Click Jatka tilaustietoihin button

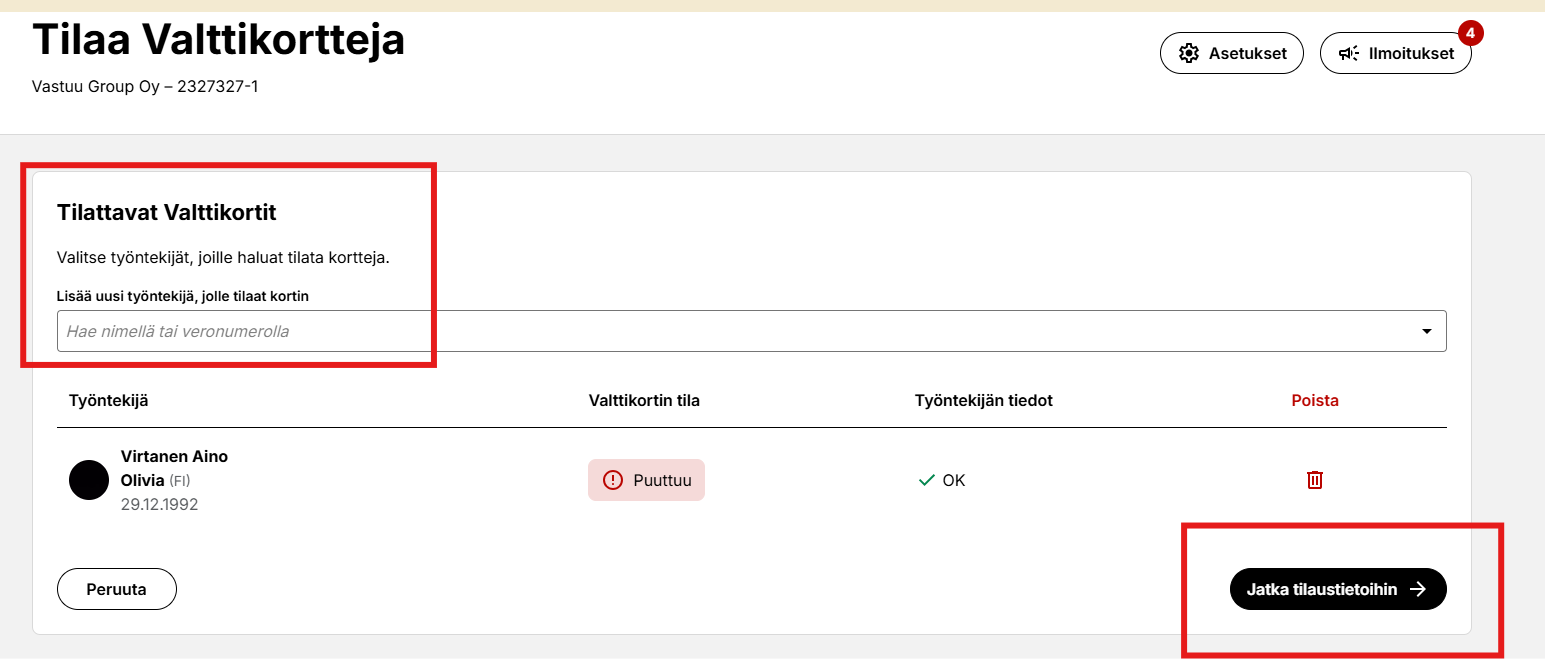point(1338,589)
